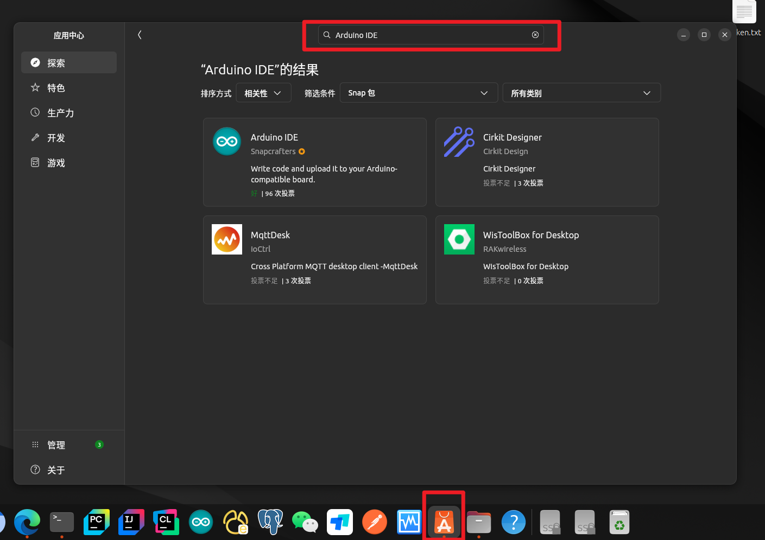
Task: Expand the 所有类别 category dropdown
Action: [580, 93]
